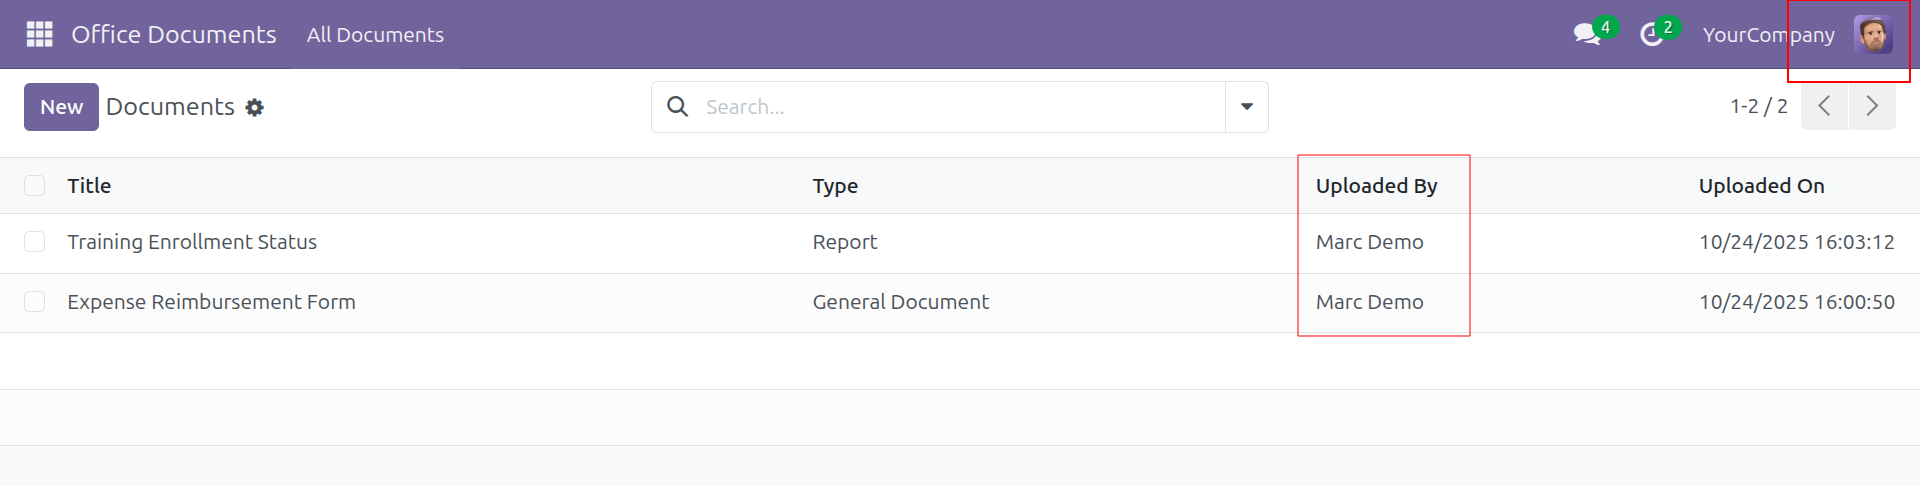The image size is (1920, 486).
Task: Open the apps grid home menu
Action: click(x=39, y=34)
